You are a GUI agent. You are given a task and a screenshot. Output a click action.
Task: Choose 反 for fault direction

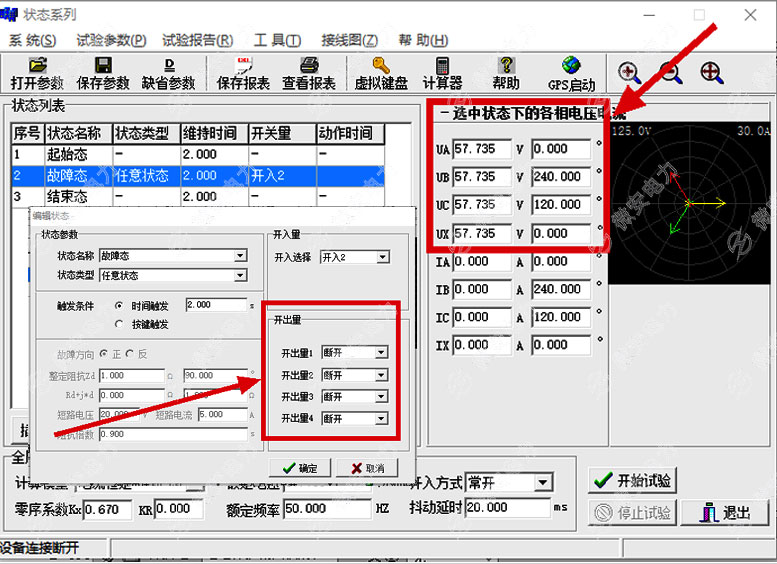click(x=130, y=354)
